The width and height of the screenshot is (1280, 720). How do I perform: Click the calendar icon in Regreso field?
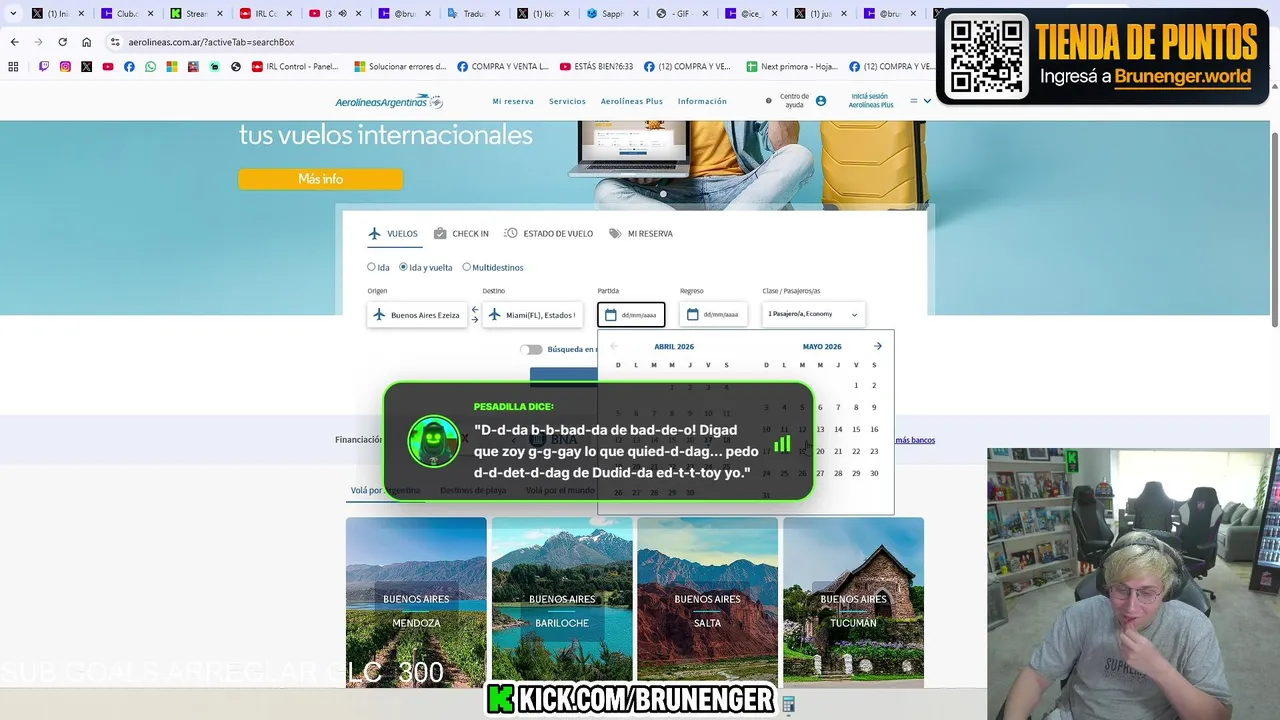tap(693, 315)
